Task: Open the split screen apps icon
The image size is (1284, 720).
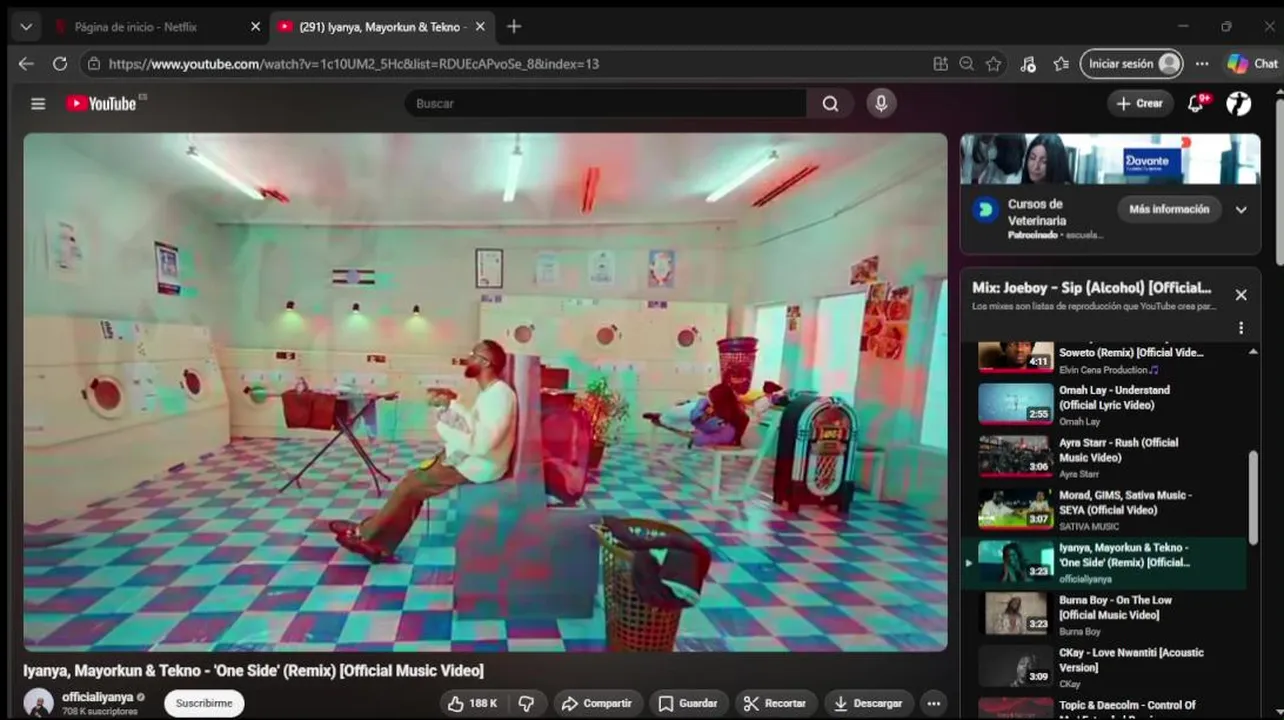Action: pos(940,63)
